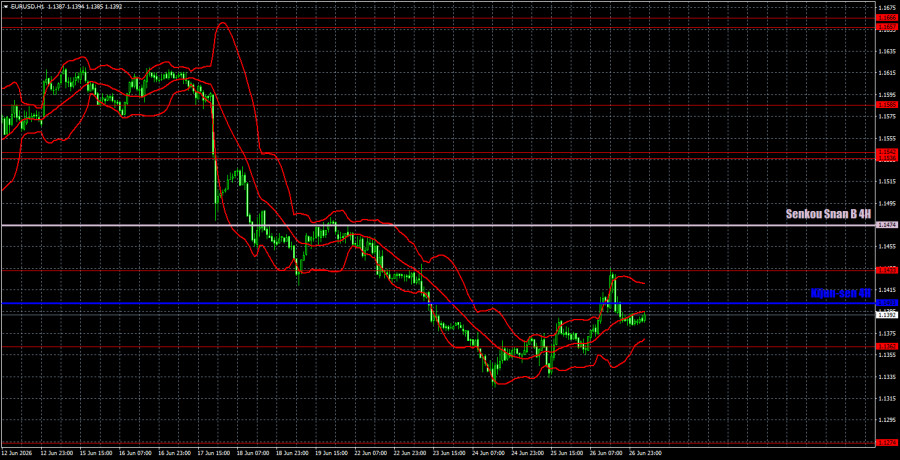Screen dimensions: 900x460
Task: Click the 12 Jun 2026 date label
Action: pyautogui.click(x=15, y=453)
